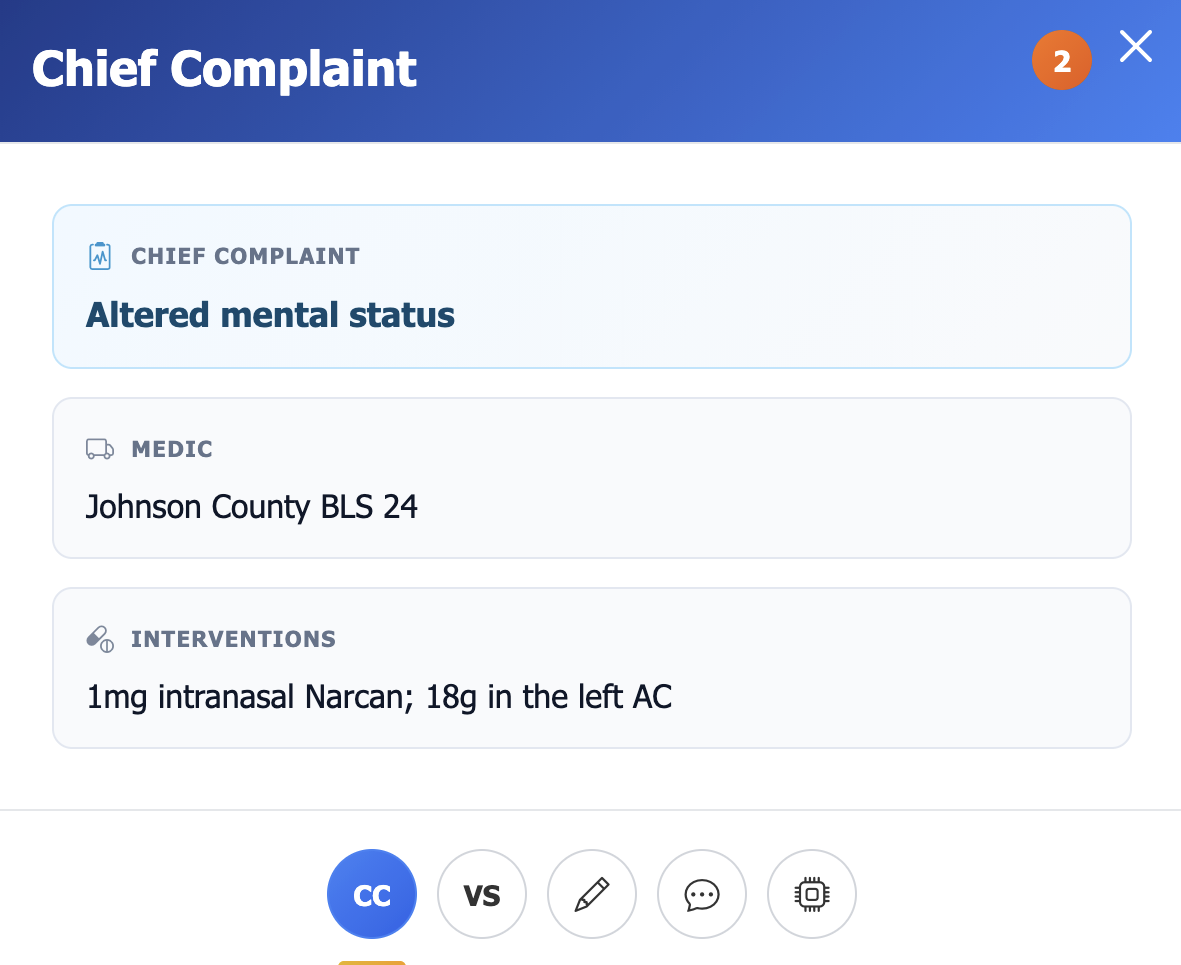Click the Altered mental status text
The width and height of the screenshot is (1181, 965).
[x=270, y=314]
